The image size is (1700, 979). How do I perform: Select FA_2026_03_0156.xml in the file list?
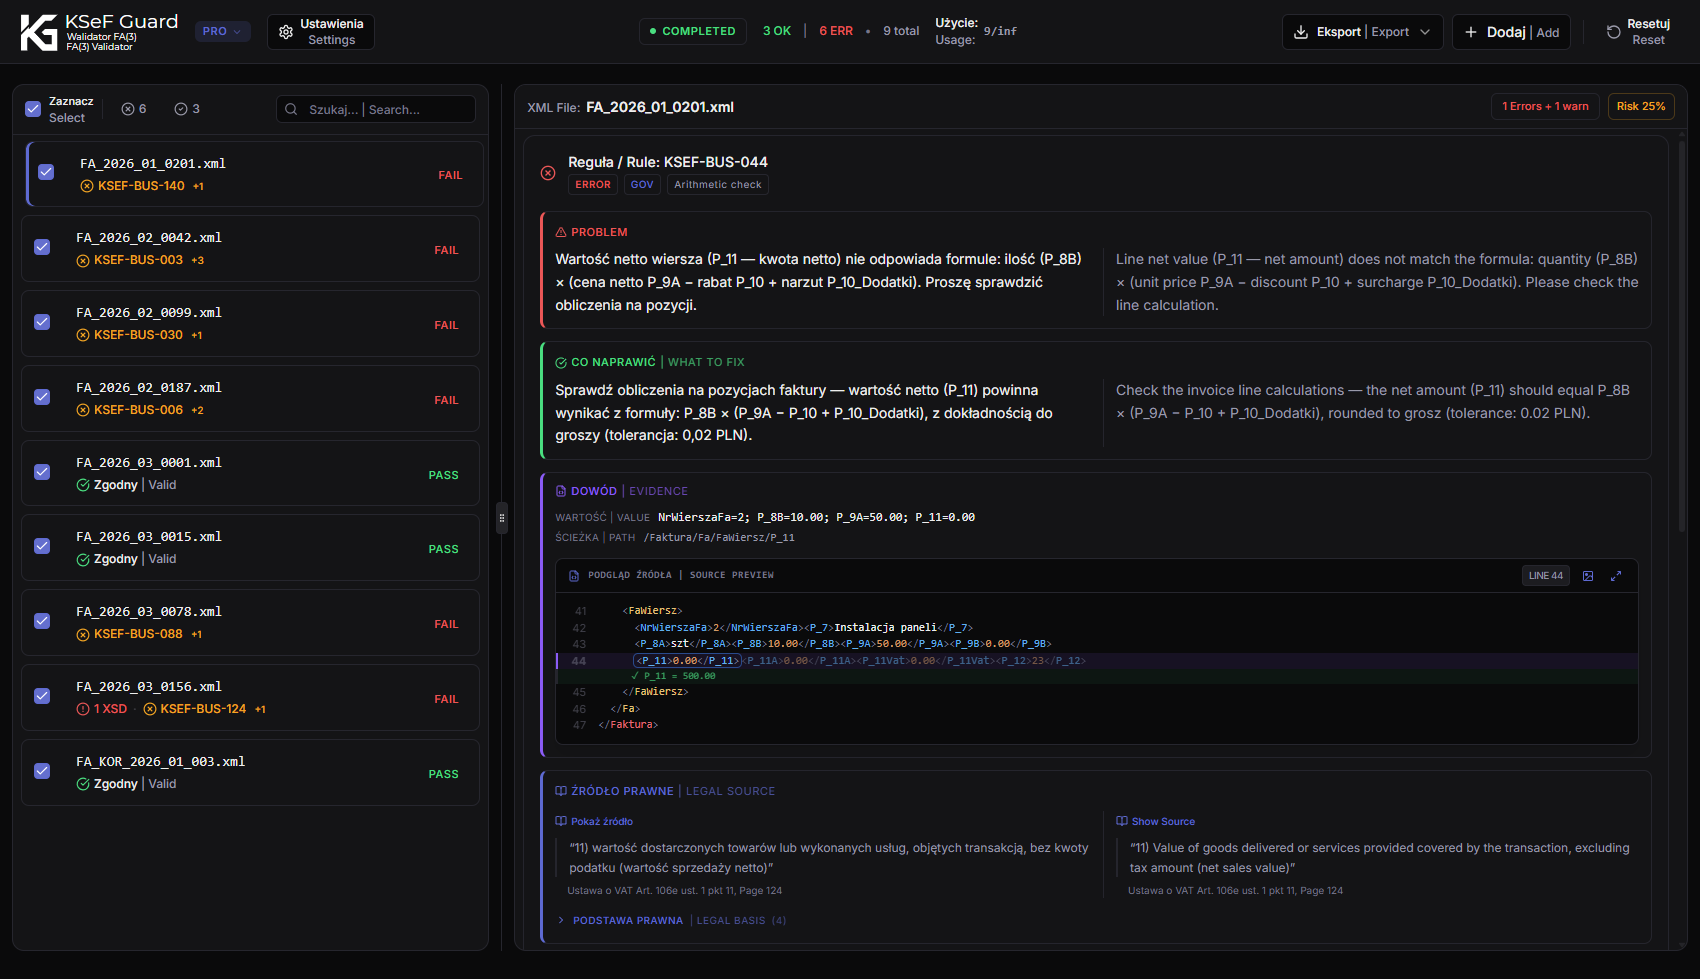(250, 698)
